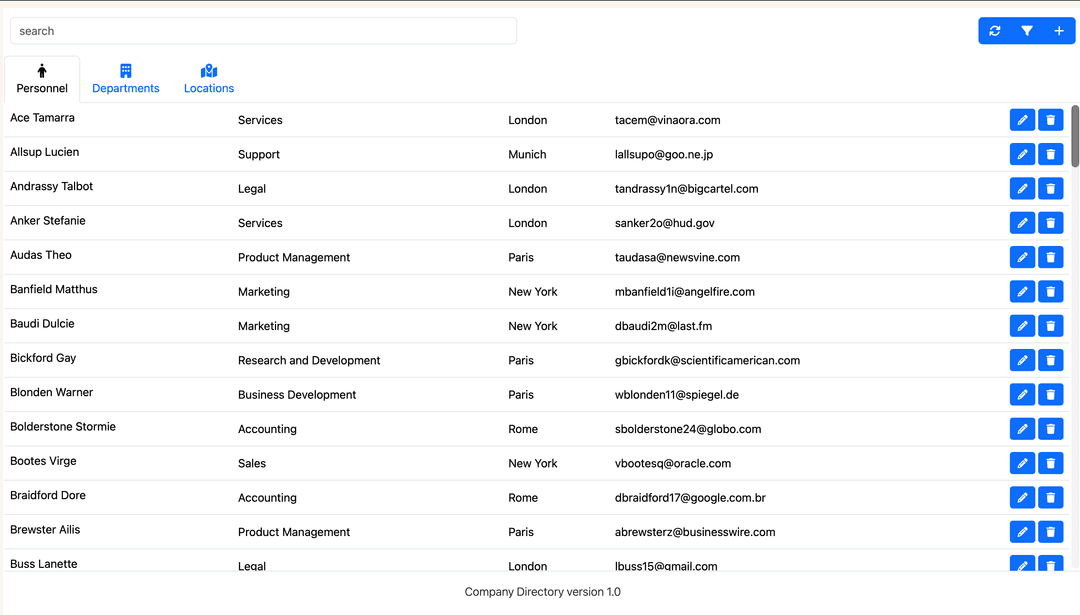The image size is (1080, 615).
Task: Edit Blonden Warner's entry
Action: (1022, 395)
